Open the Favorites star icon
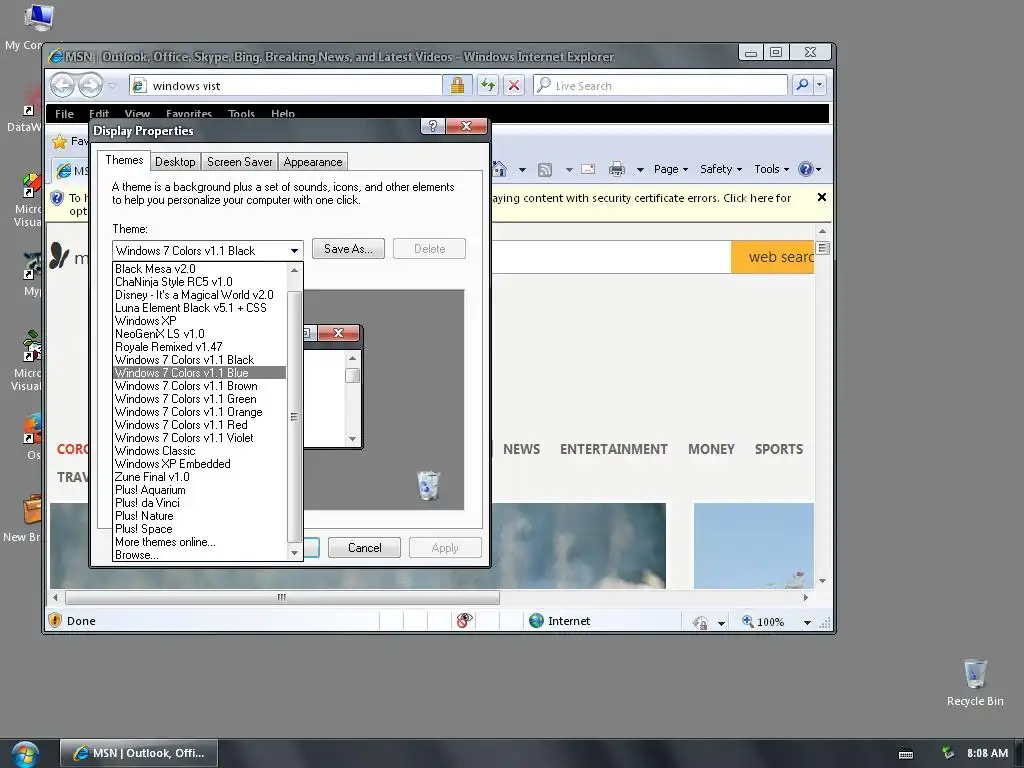The image size is (1024, 768). click(x=59, y=141)
